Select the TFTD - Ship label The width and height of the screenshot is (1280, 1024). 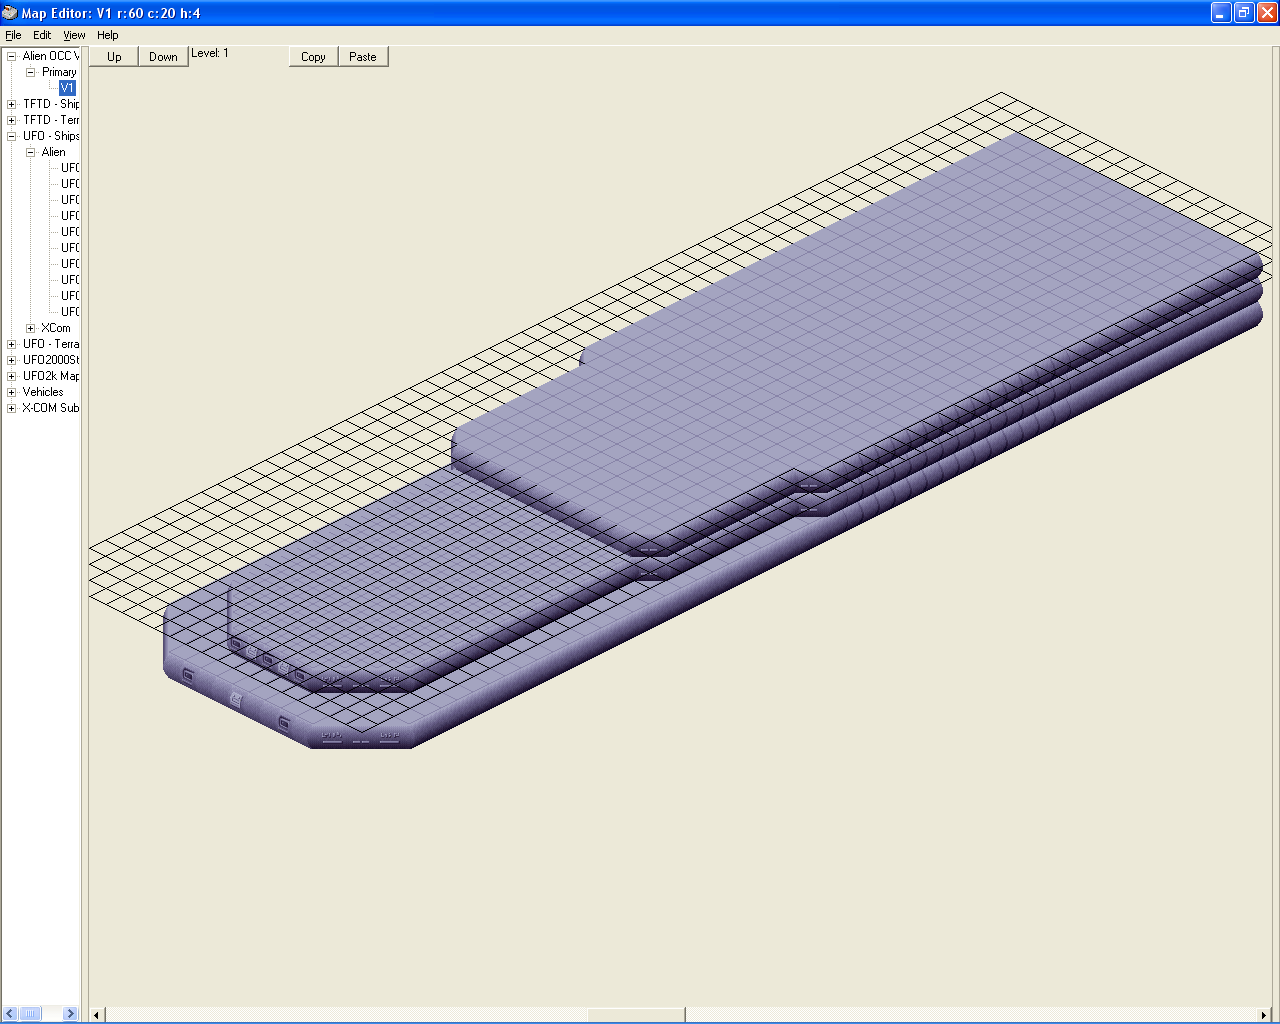pyautogui.click(x=51, y=104)
